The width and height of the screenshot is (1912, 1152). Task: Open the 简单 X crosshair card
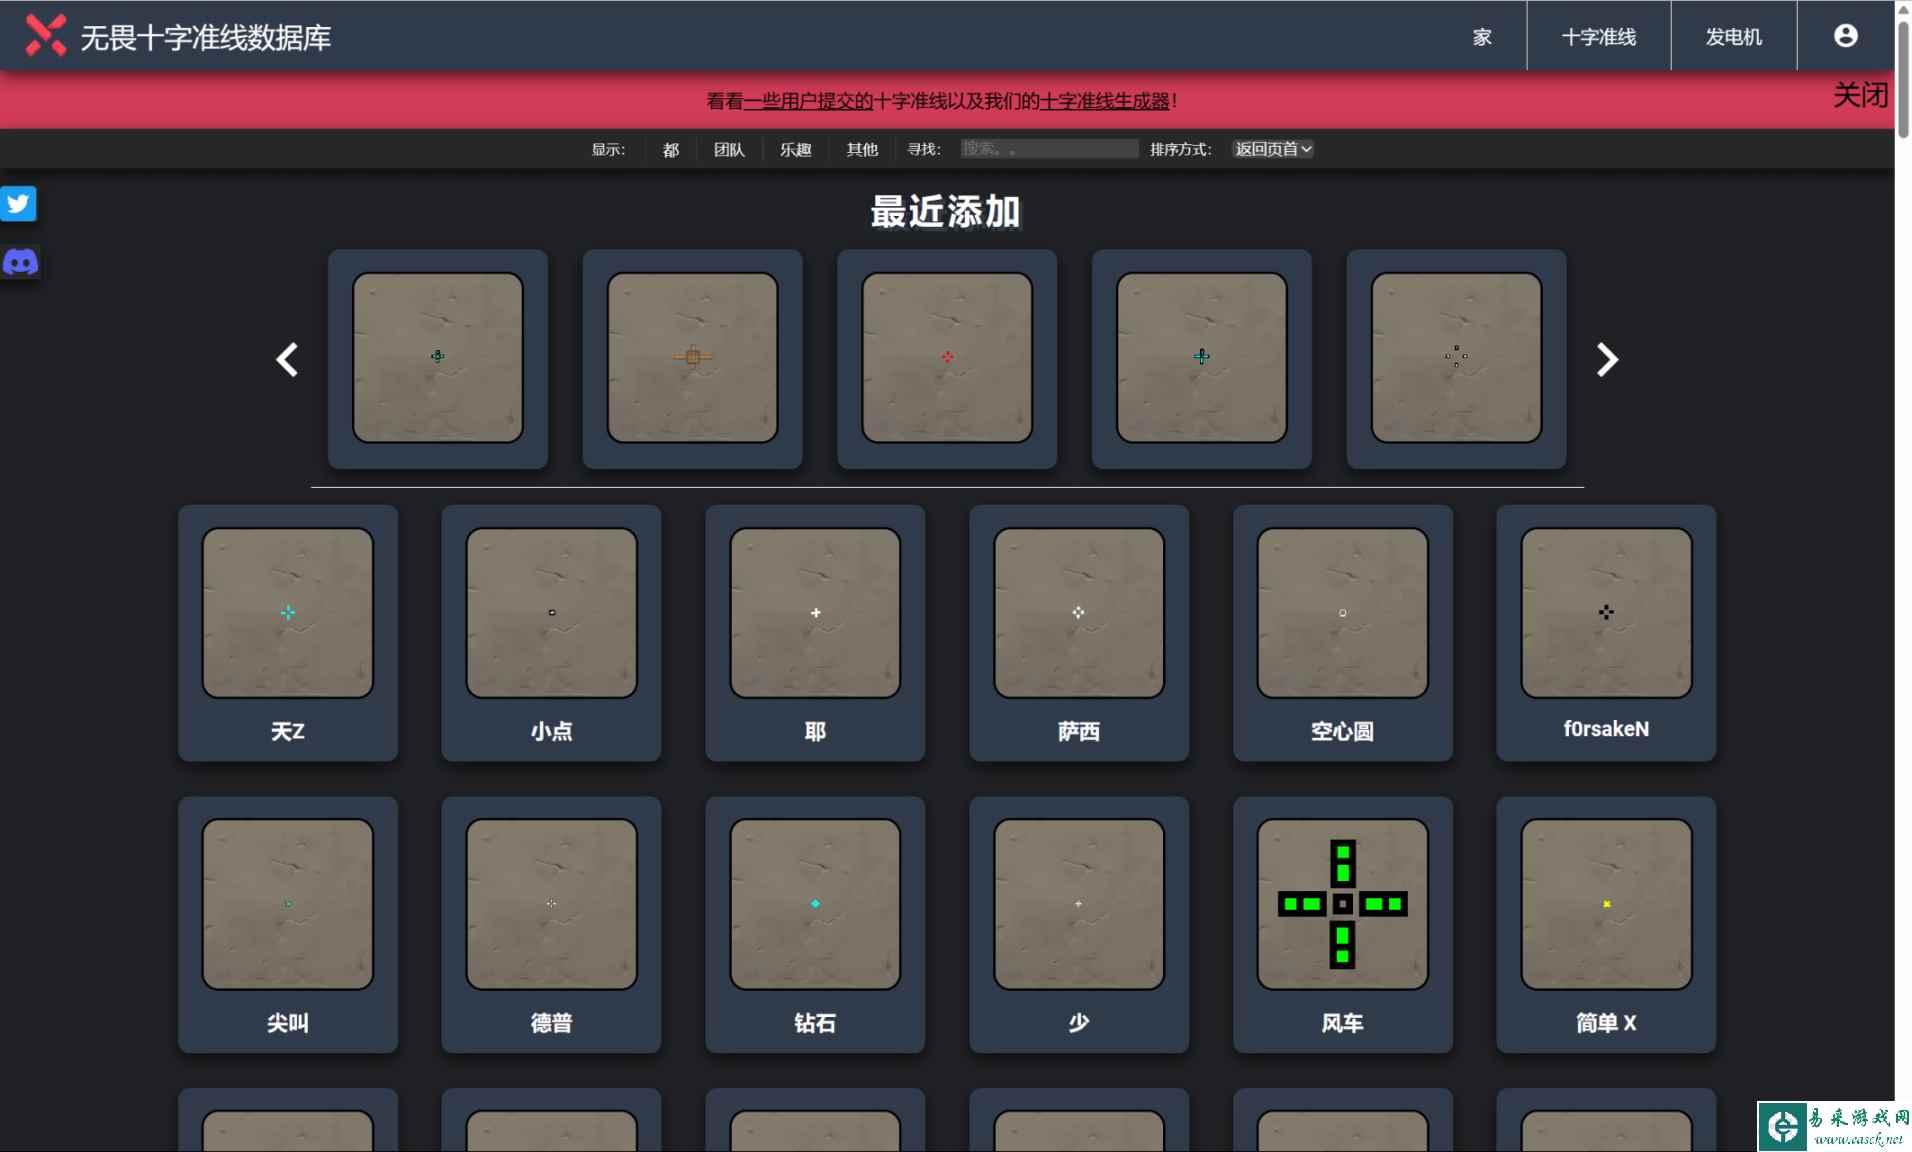point(1606,925)
